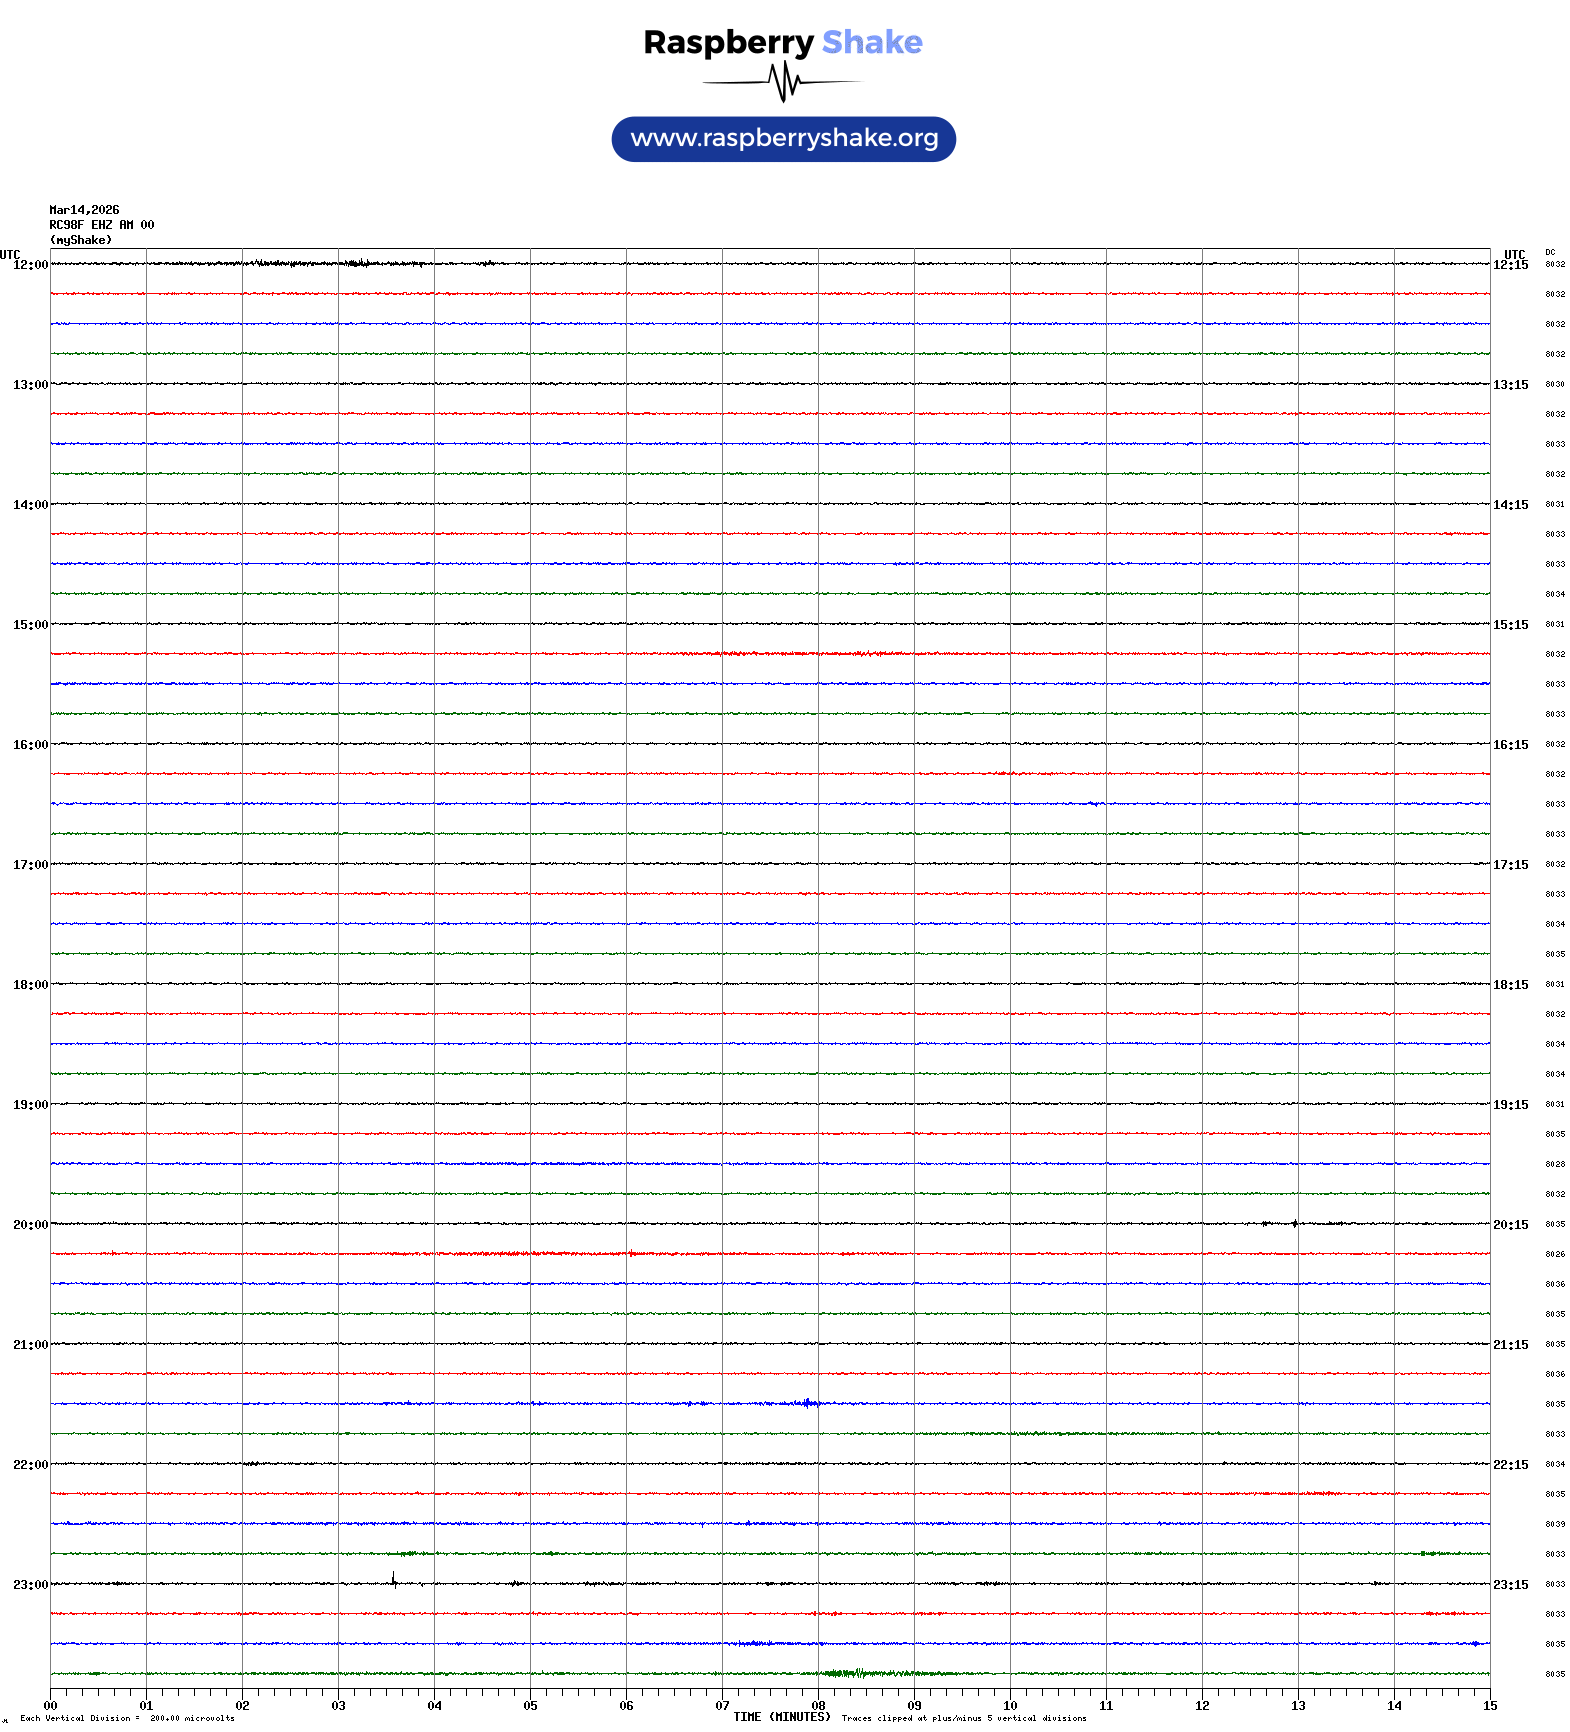Click the 15 minute mark on the bottom axis
Viewport: 1570px width, 1732px height.
point(1490,1706)
